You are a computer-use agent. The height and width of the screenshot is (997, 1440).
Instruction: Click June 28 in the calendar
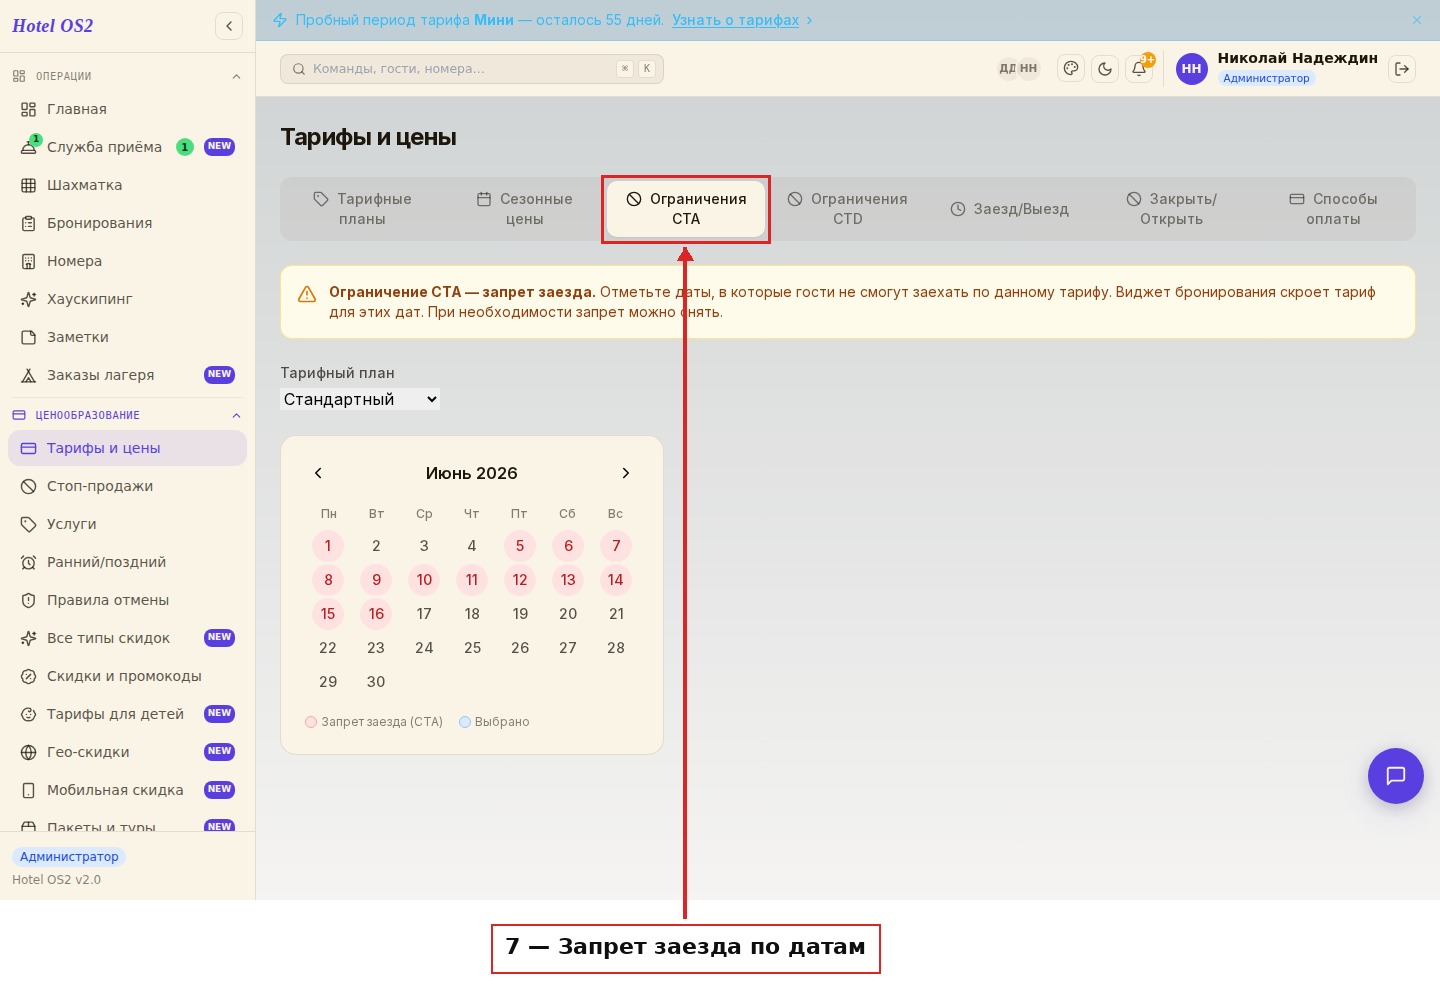click(x=616, y=648)
